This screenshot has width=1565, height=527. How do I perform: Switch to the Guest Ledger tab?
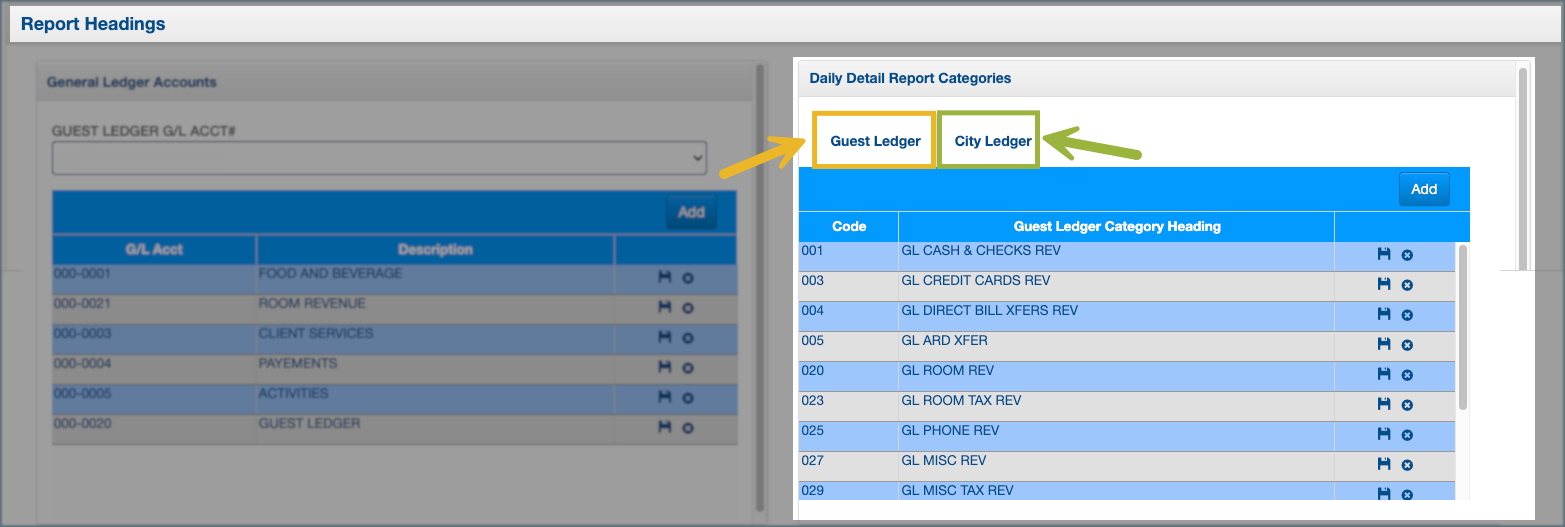pyautogui.click(x=875, y=141)
